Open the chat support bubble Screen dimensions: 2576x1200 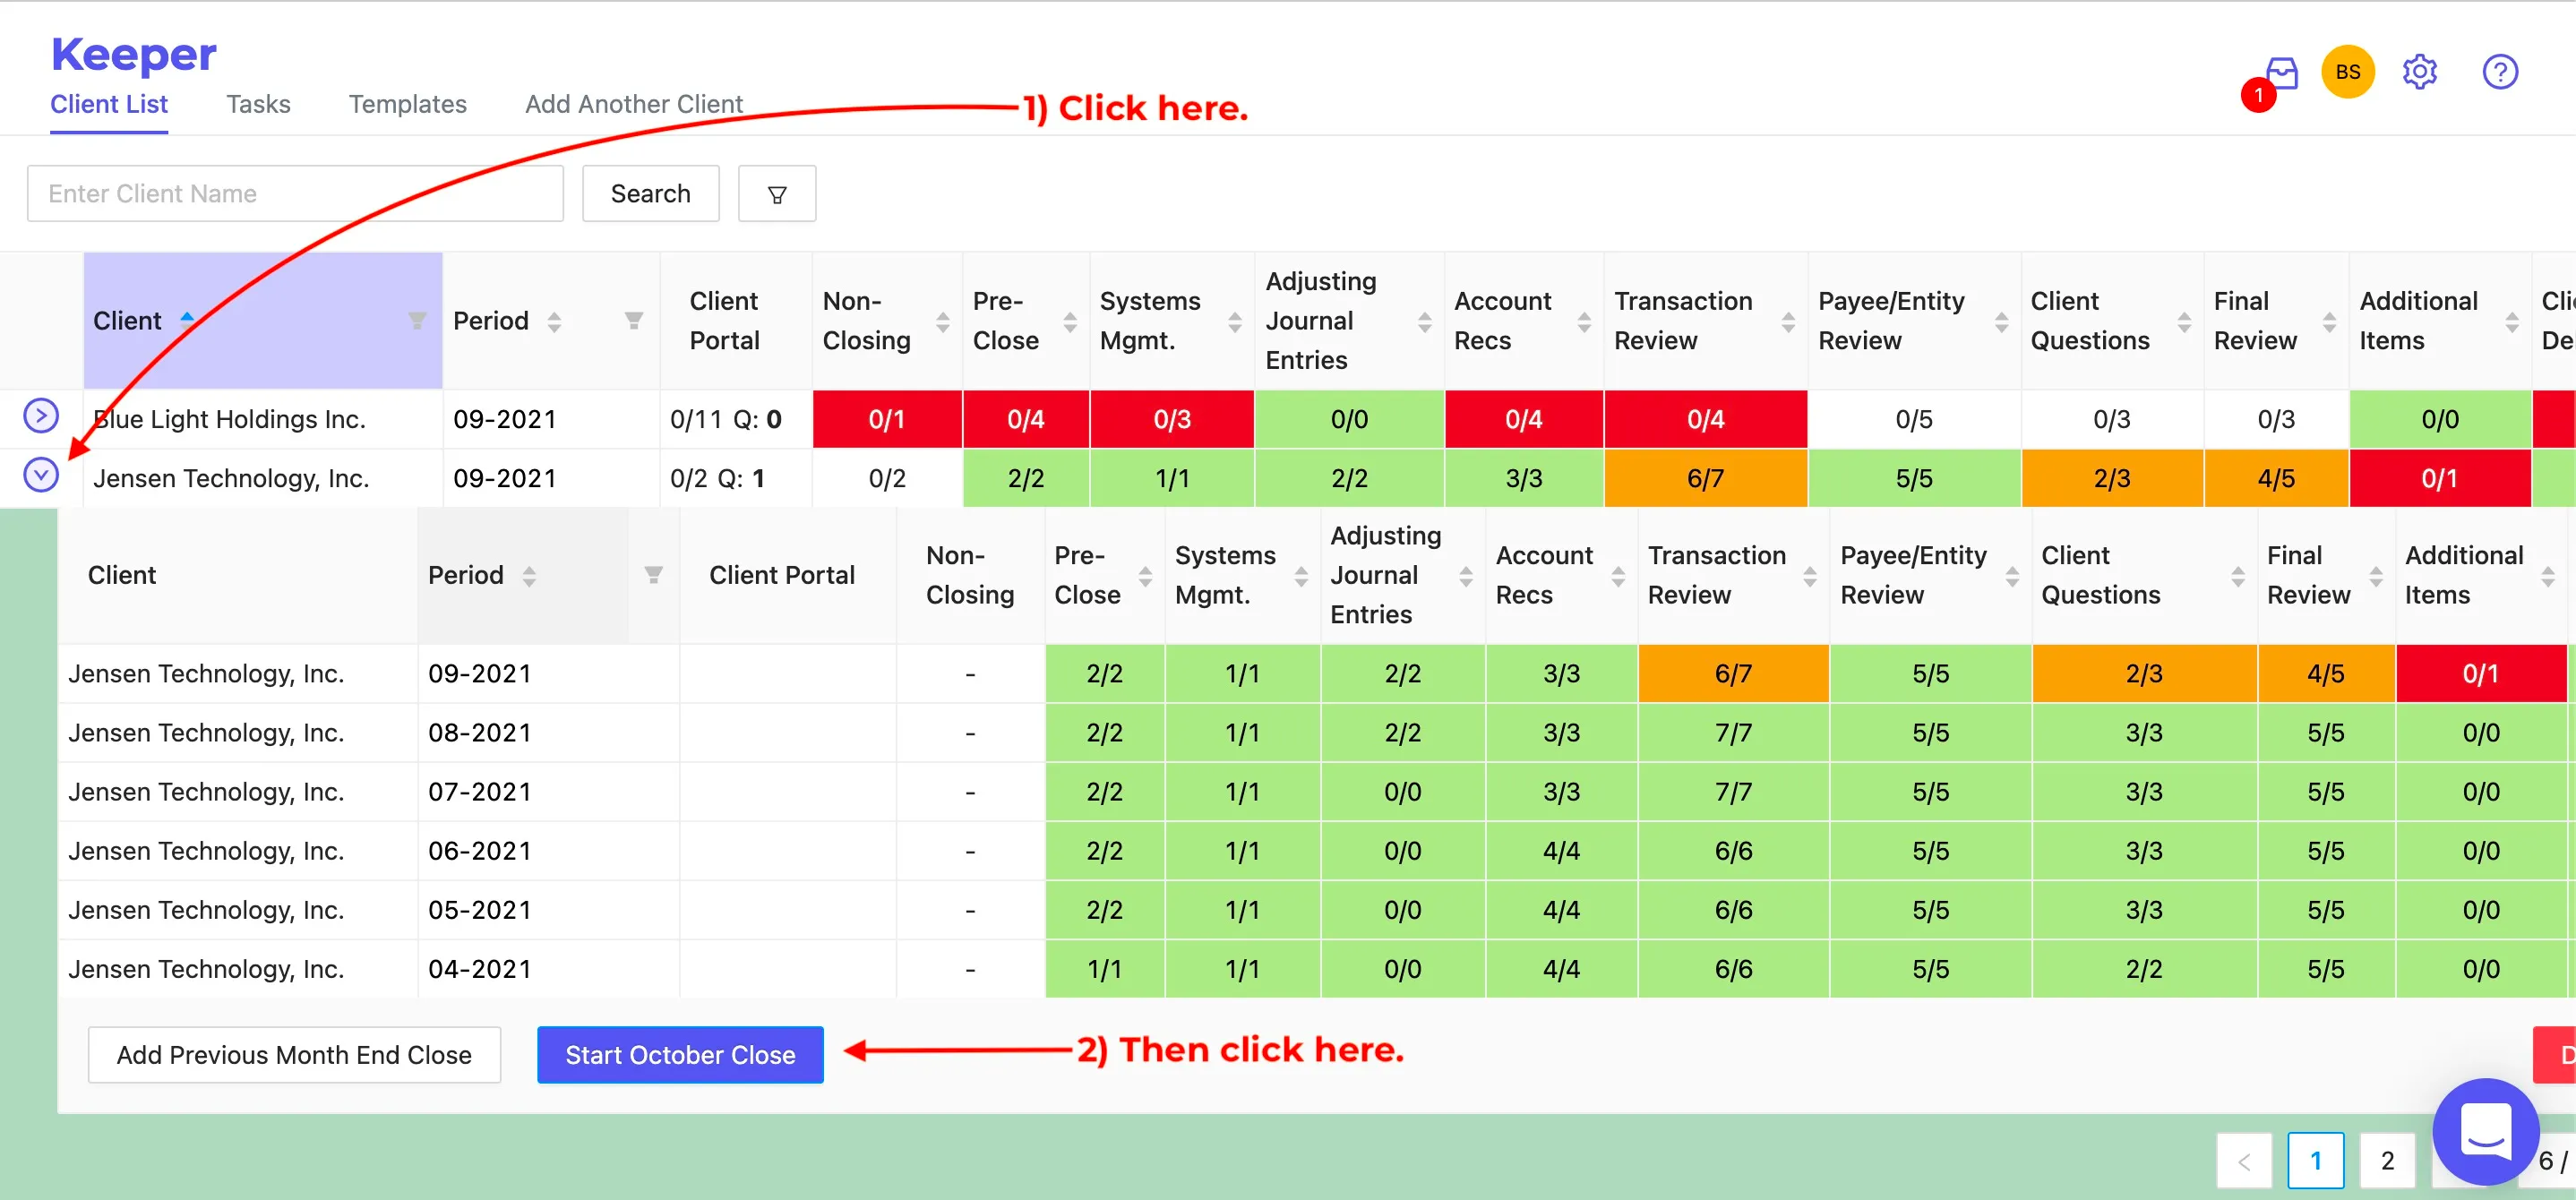(x=2485, y=1131)
